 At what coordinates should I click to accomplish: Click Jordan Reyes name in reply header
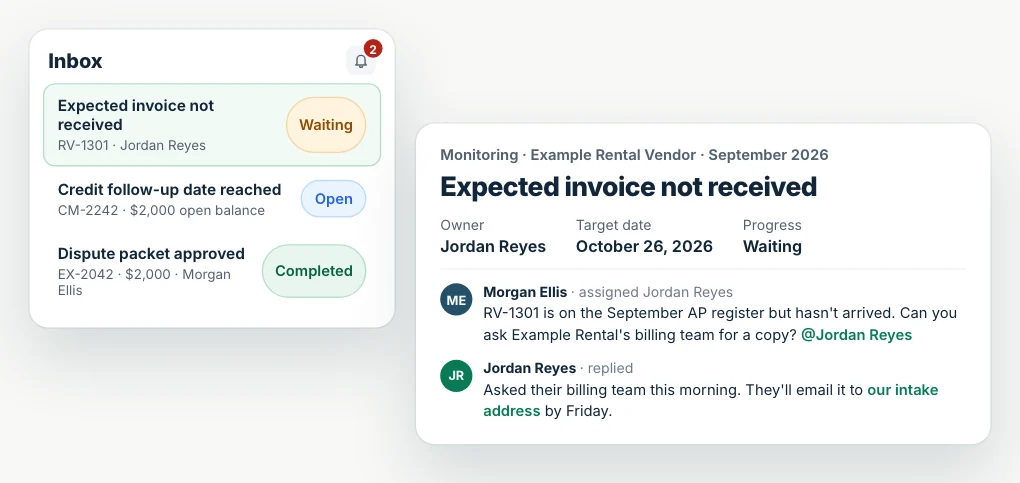click(x=530, y=368)
